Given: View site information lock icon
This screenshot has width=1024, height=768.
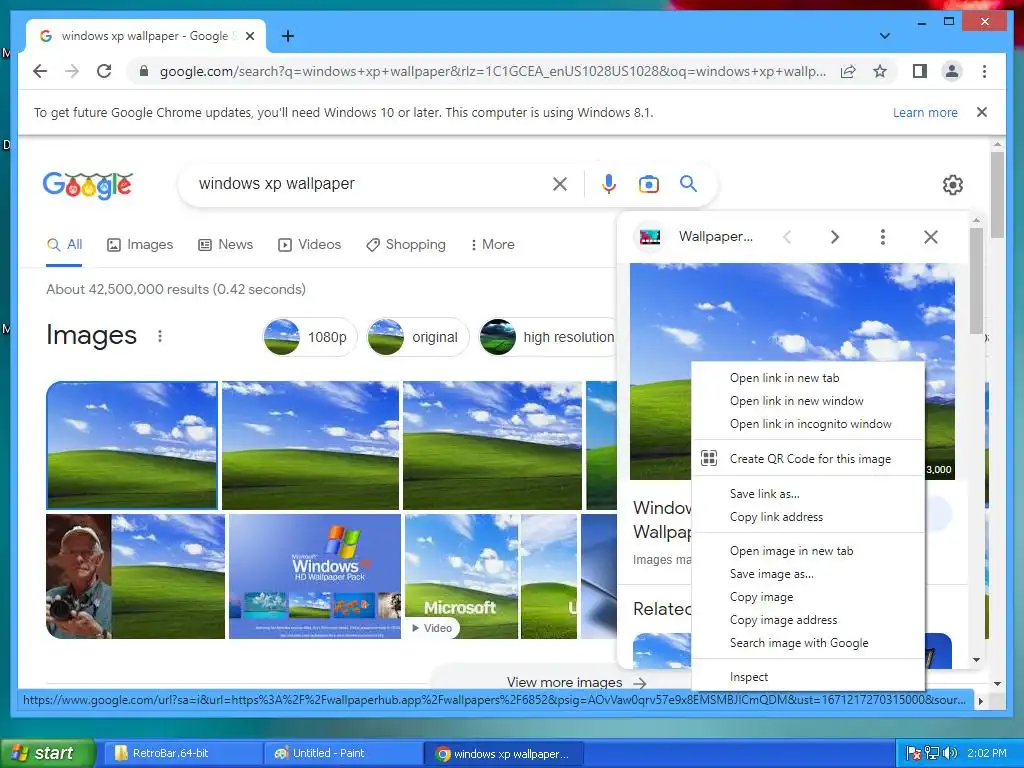Looking at the screenshot, I should pyautogui.click(x=144, y=71).
